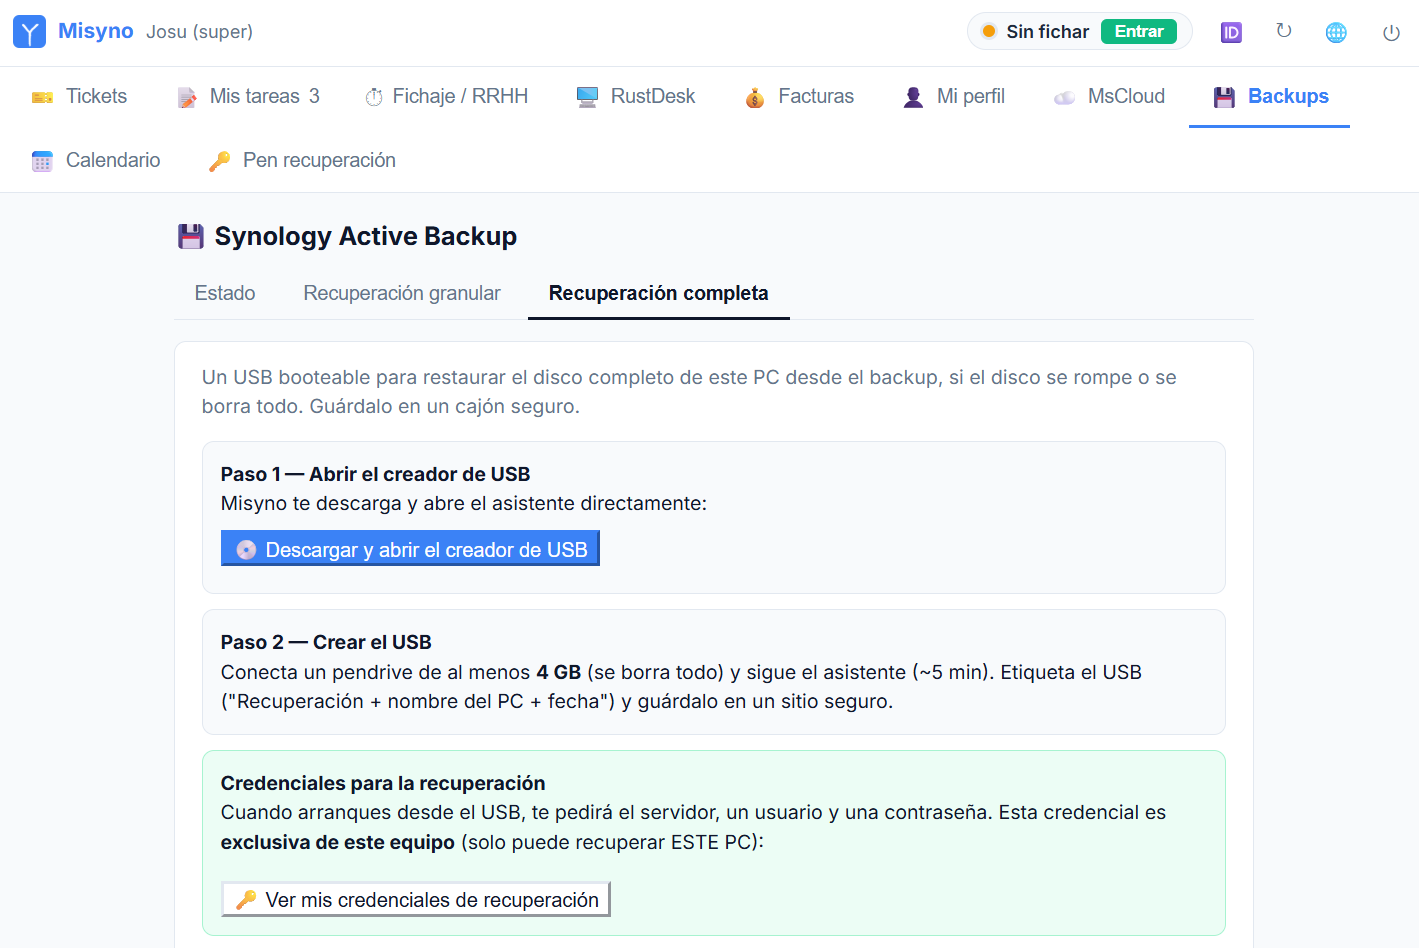1419x948 pixels.
Task: Open Calendario
Action: [96, 160]
